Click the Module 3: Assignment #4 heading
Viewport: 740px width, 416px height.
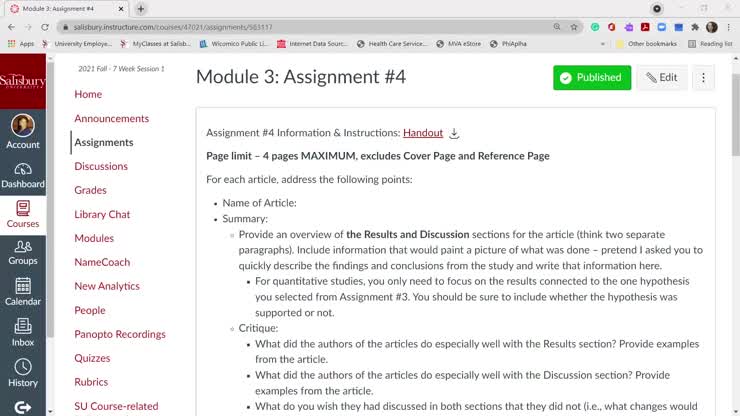tap(301, 77)
